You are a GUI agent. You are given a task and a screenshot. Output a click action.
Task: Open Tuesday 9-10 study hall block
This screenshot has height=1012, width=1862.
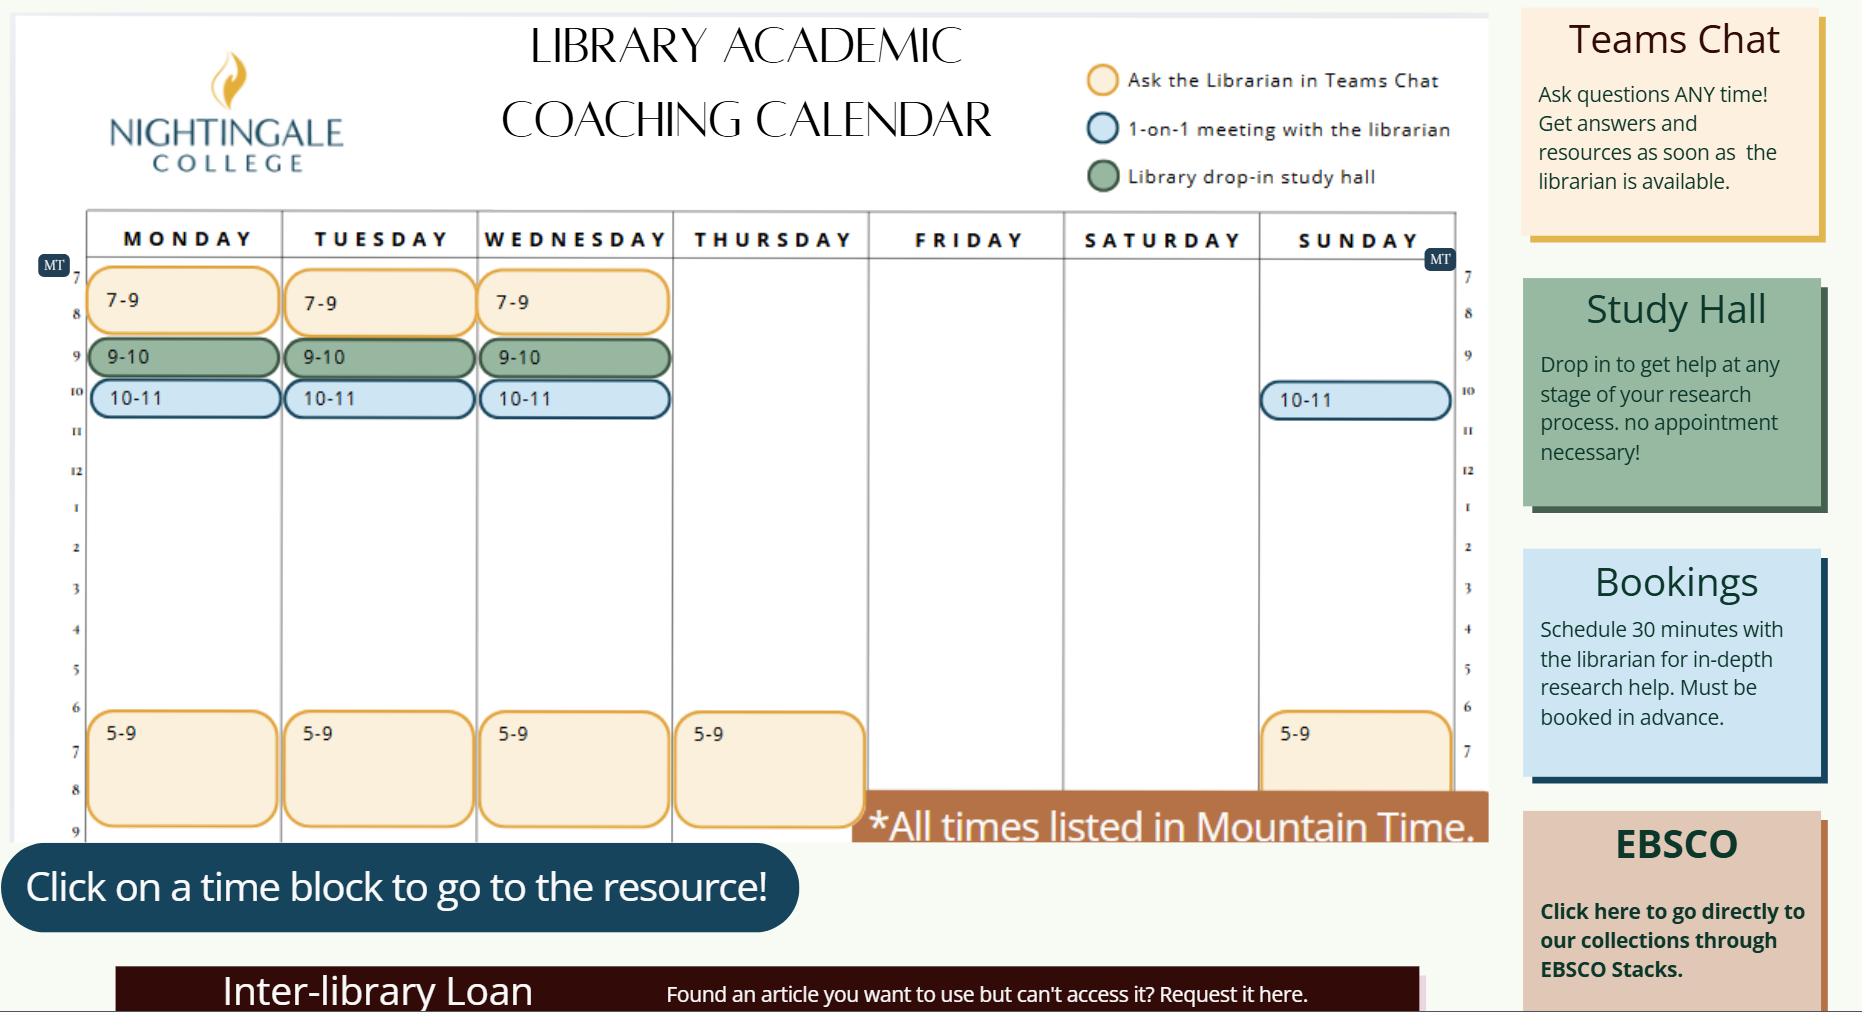click(x=379, y=357)
